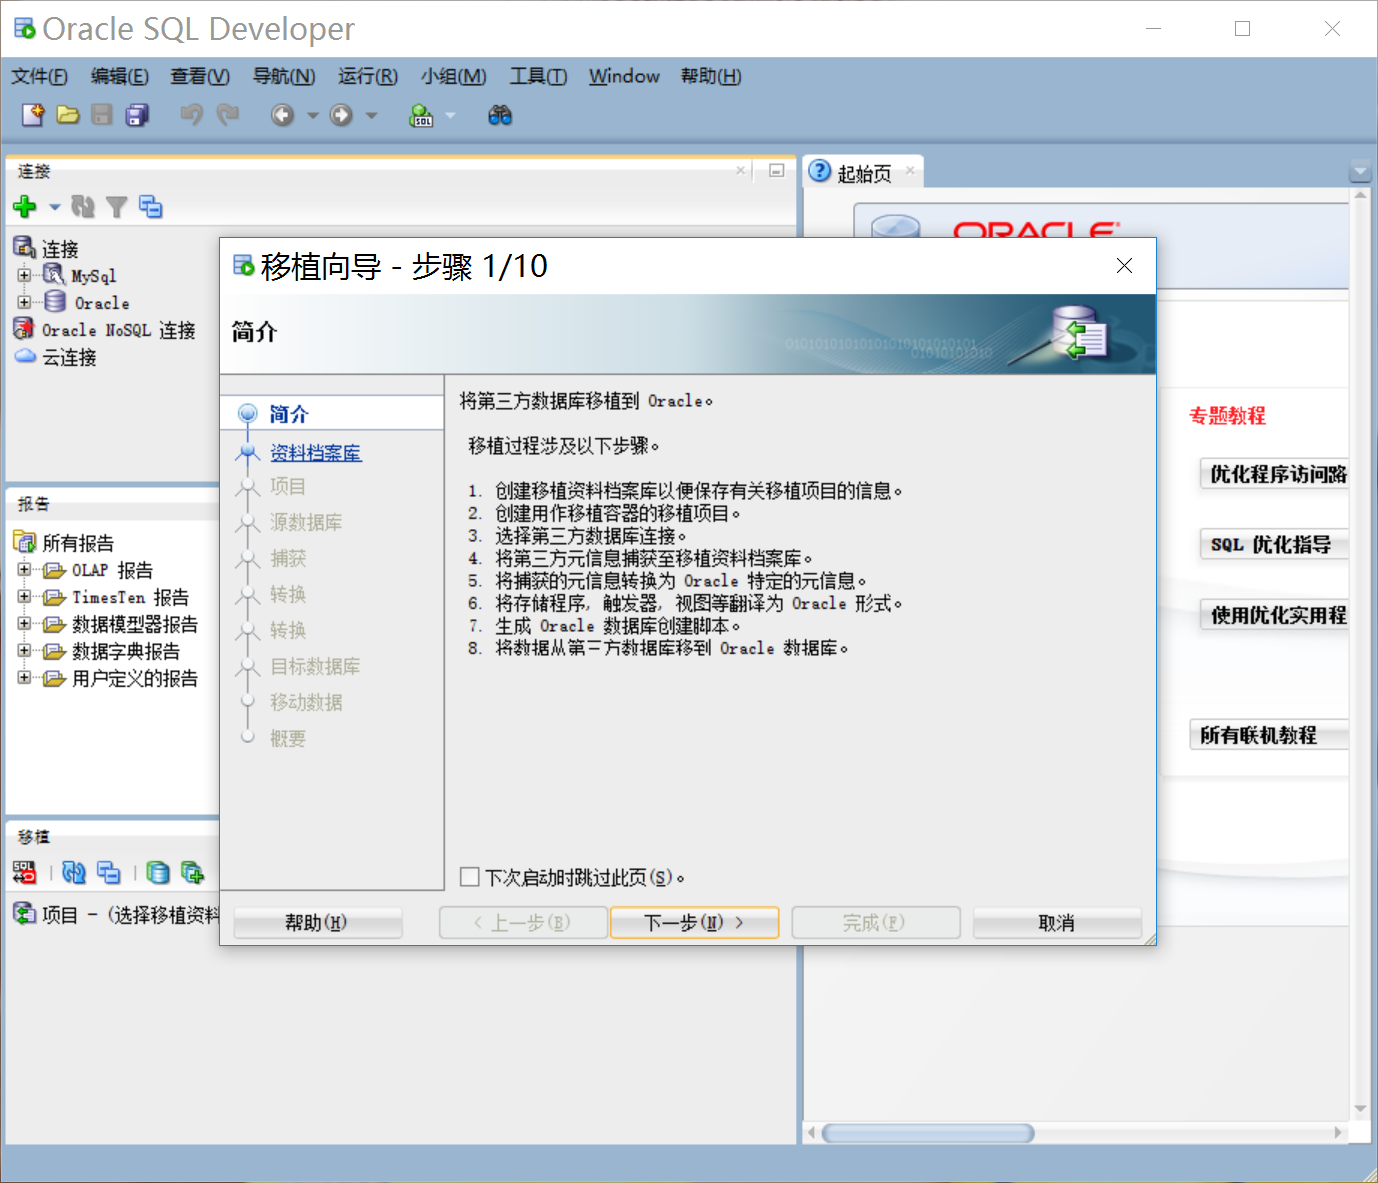Click the binoculars Find DB Object icon

pos(500,115)
